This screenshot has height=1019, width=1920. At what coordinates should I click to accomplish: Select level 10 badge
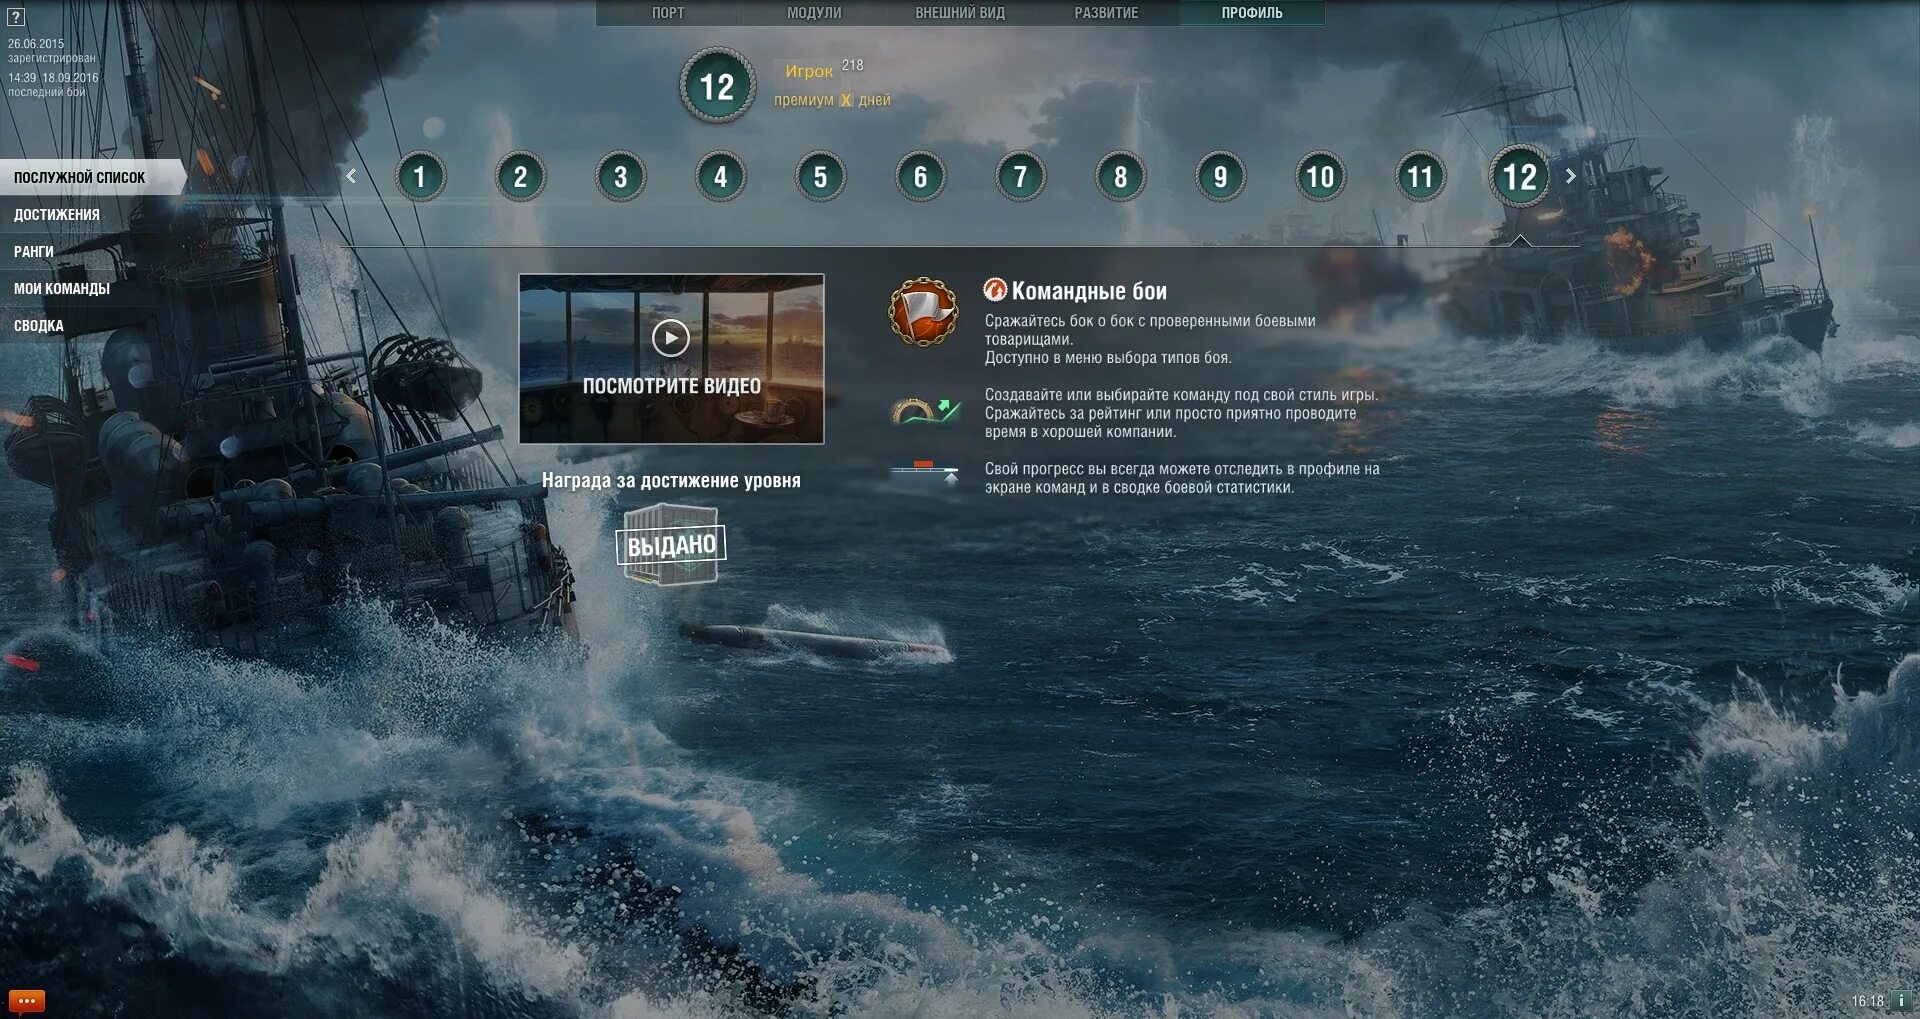click(1320, 177)
